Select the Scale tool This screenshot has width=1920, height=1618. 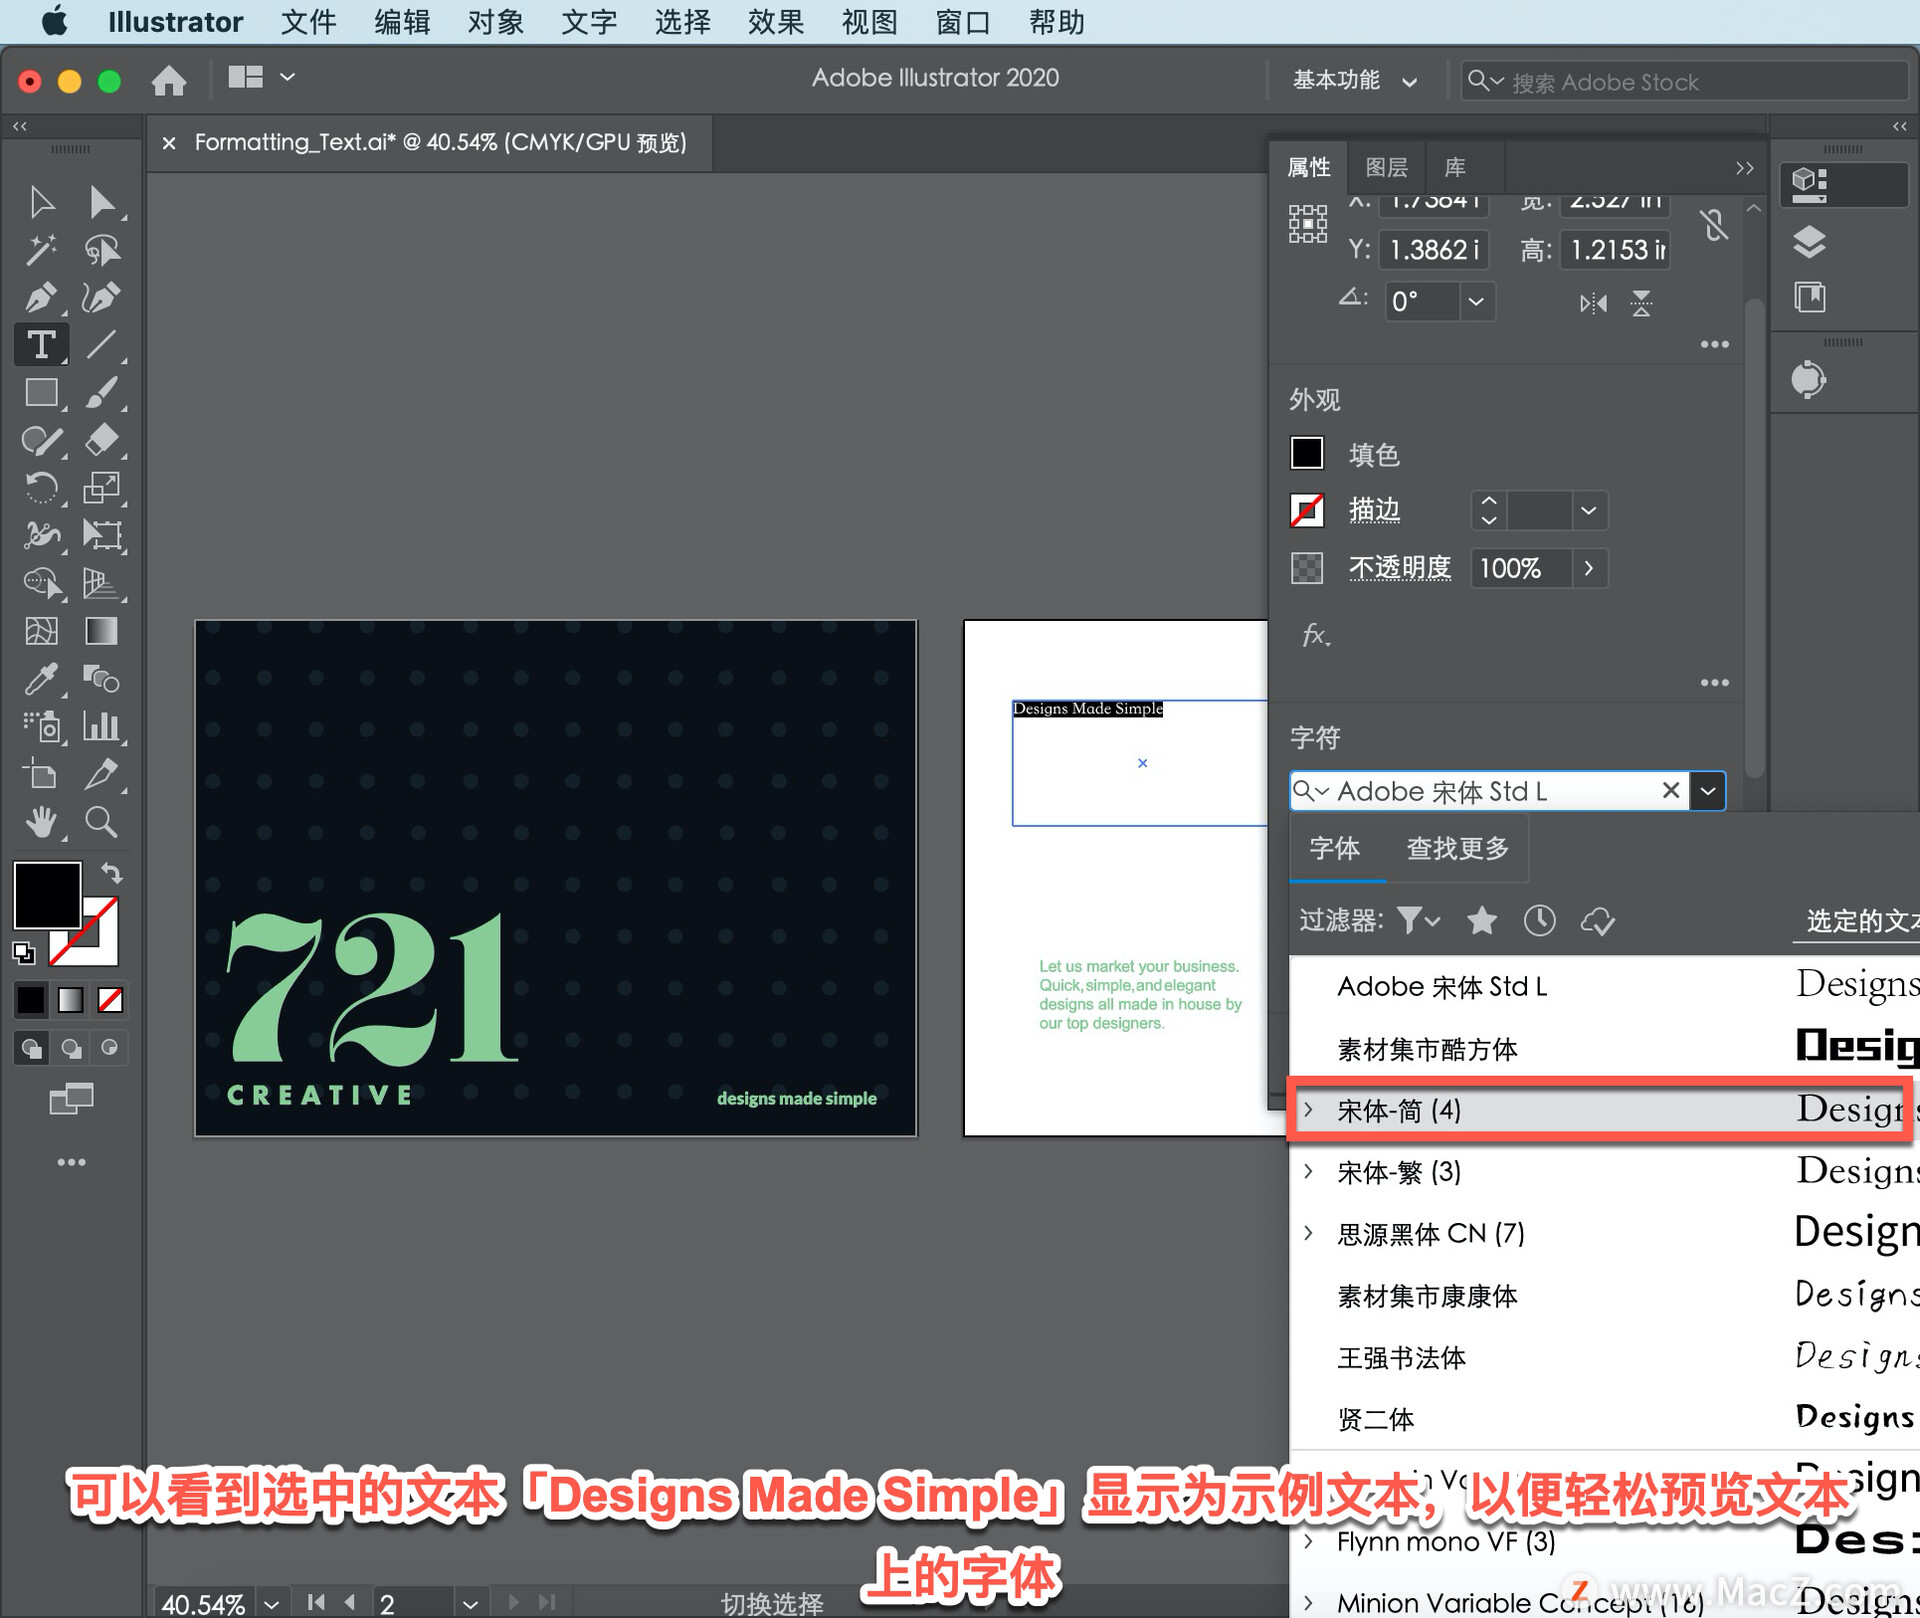[101, 488]
